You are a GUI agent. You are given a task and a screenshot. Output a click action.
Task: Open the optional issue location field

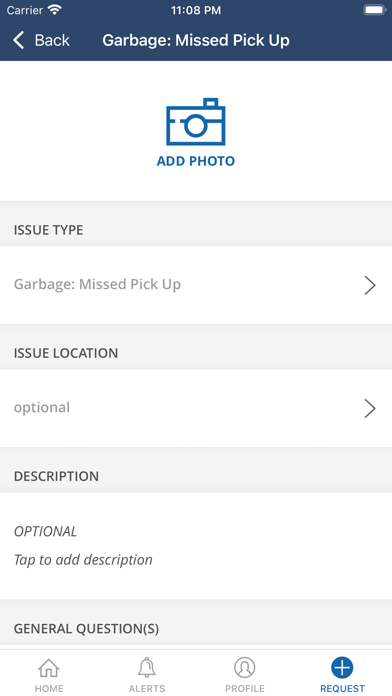[x=196, y=408]
